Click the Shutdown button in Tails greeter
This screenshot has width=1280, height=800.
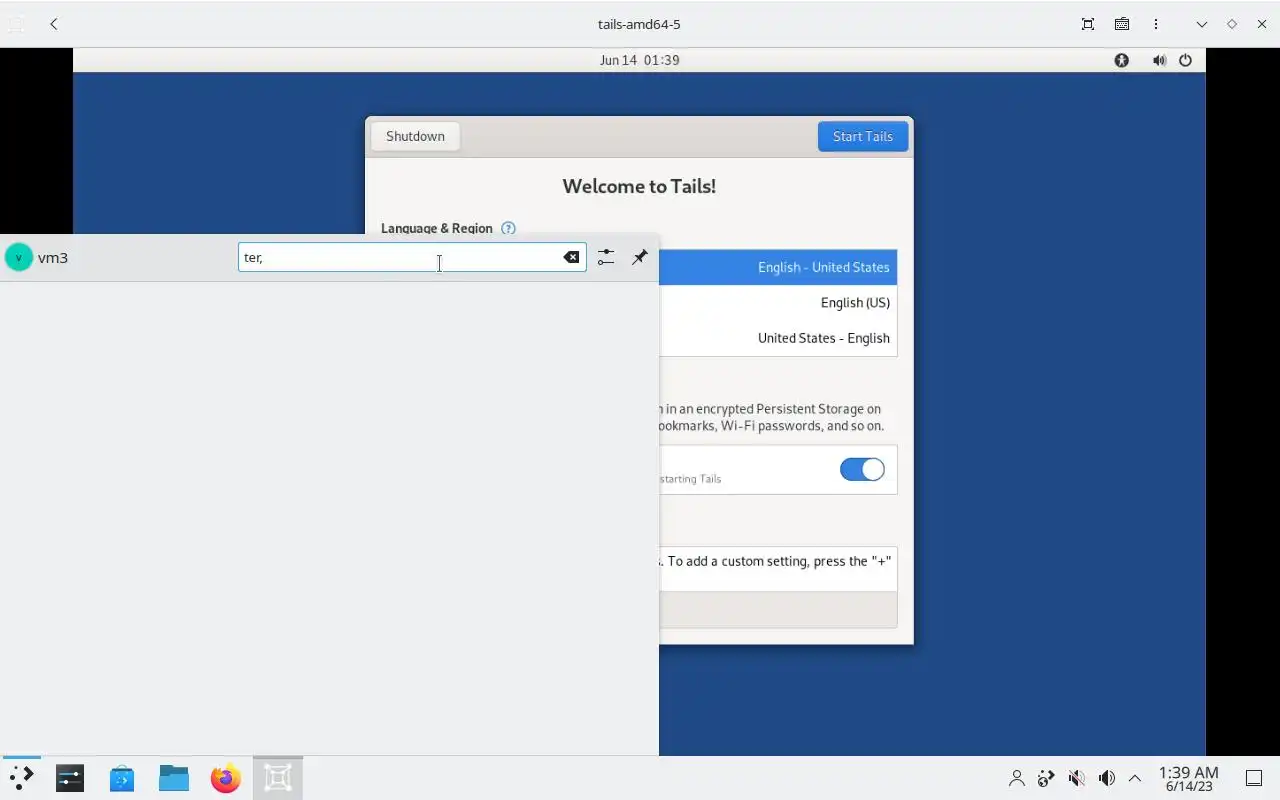415,136
